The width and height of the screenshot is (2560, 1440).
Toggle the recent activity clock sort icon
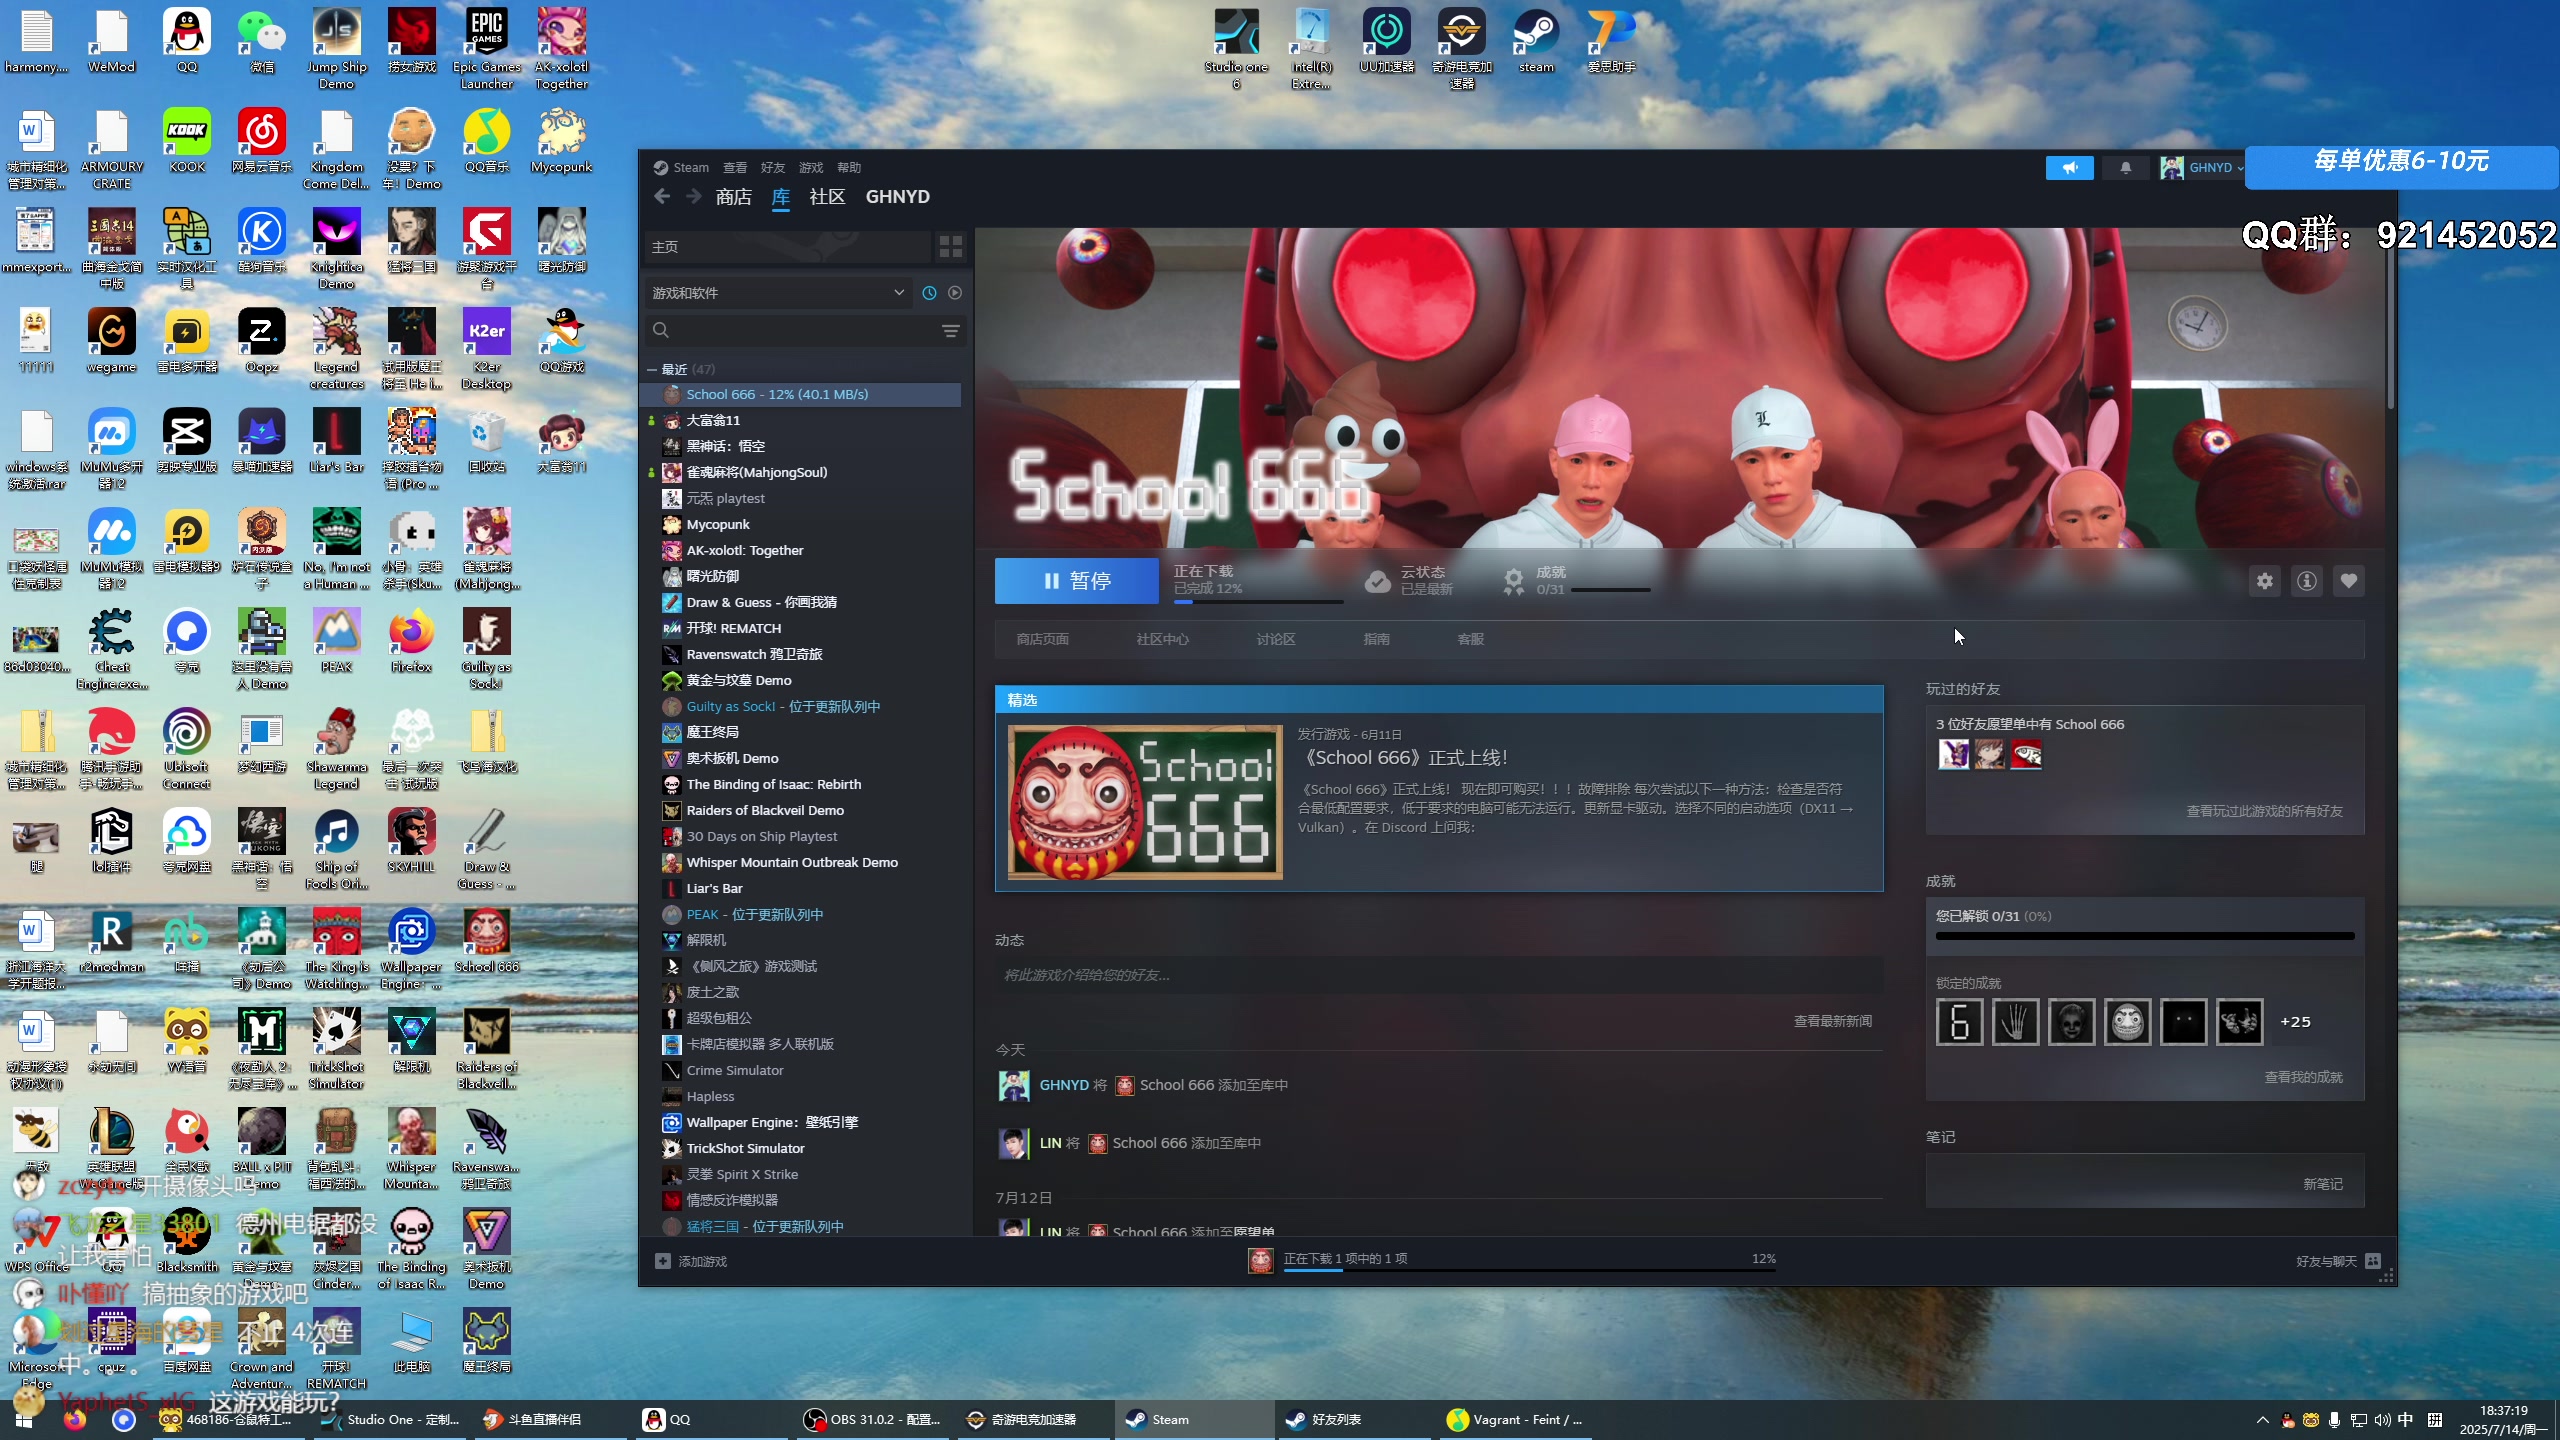tap(929, 293)
